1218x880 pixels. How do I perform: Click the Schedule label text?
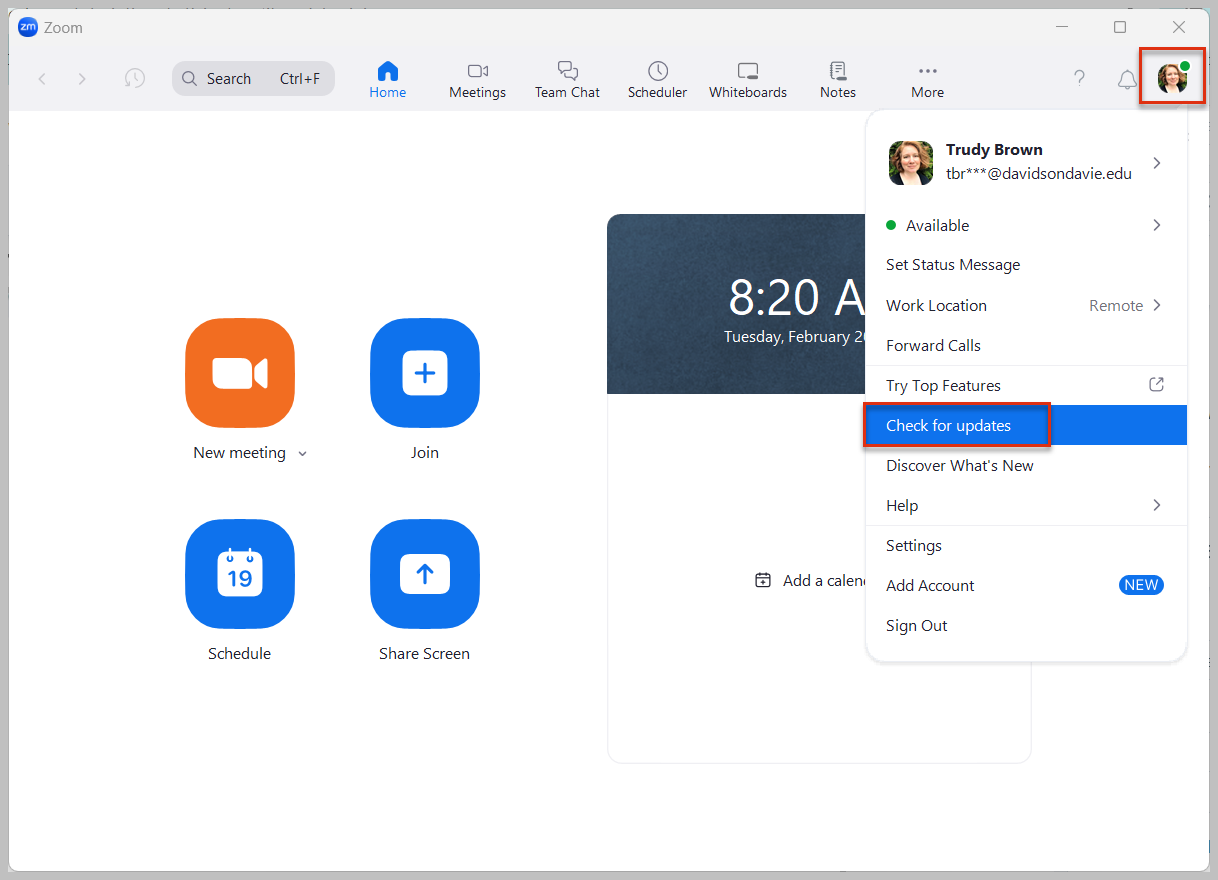pos(239,654)
